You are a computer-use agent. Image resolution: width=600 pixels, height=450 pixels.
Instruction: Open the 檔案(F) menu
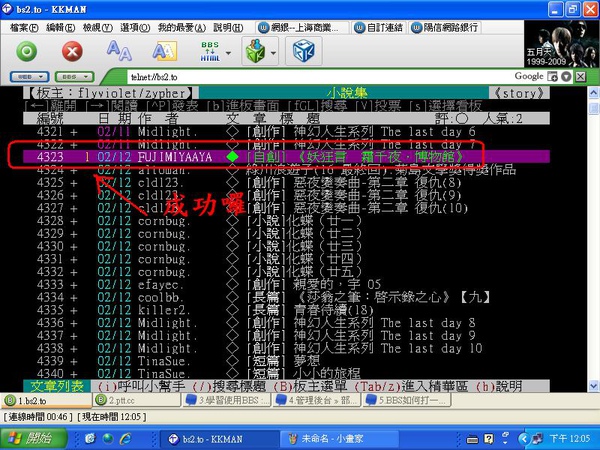click(x=24, y=28)
